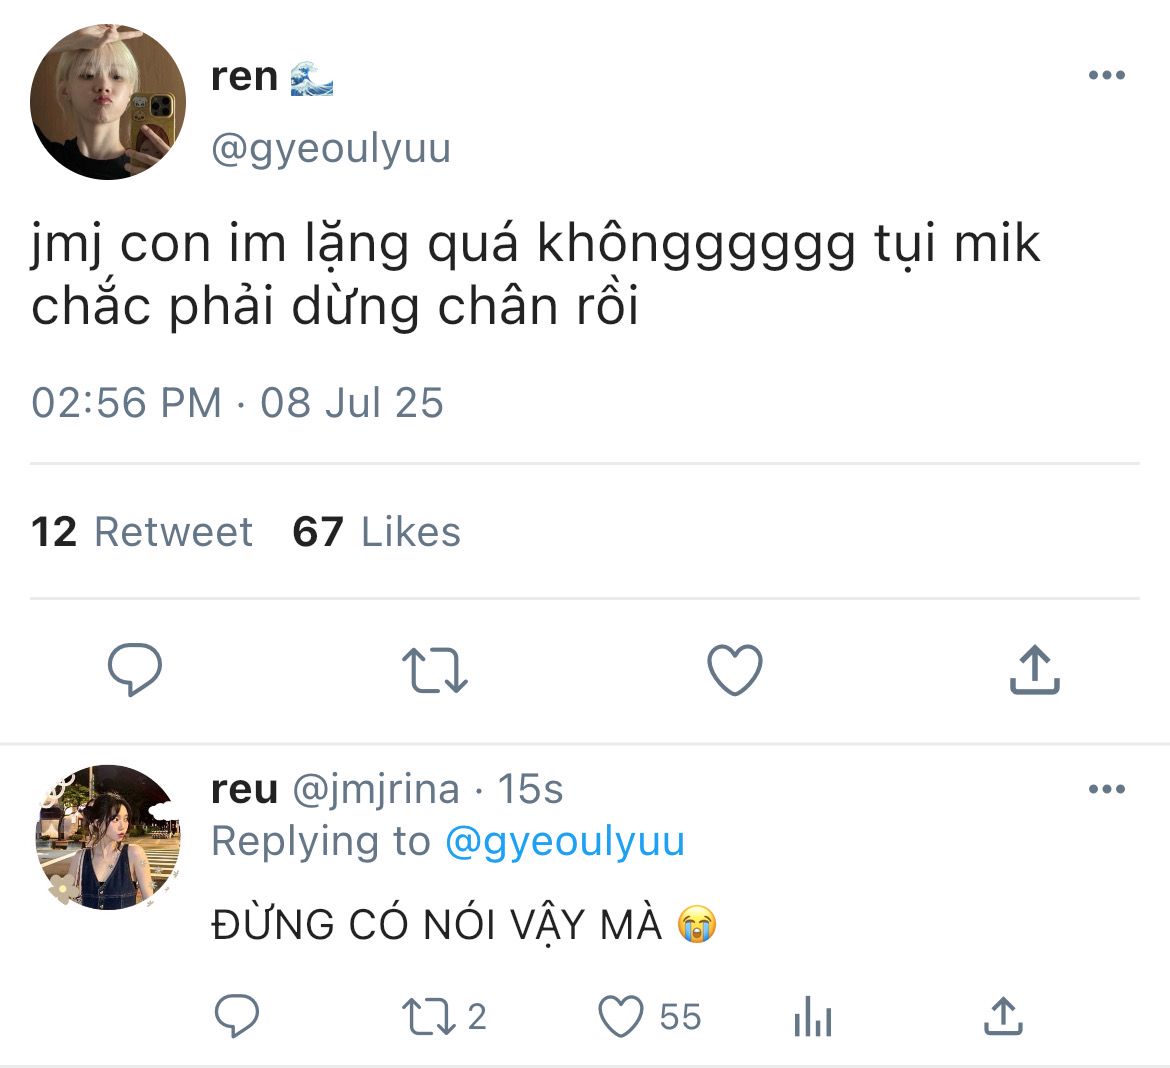Viewport: 1170px width, 1068px height.
Task: View the 67 Likes list
Action: pyautogui.click(x=376, y=532)
